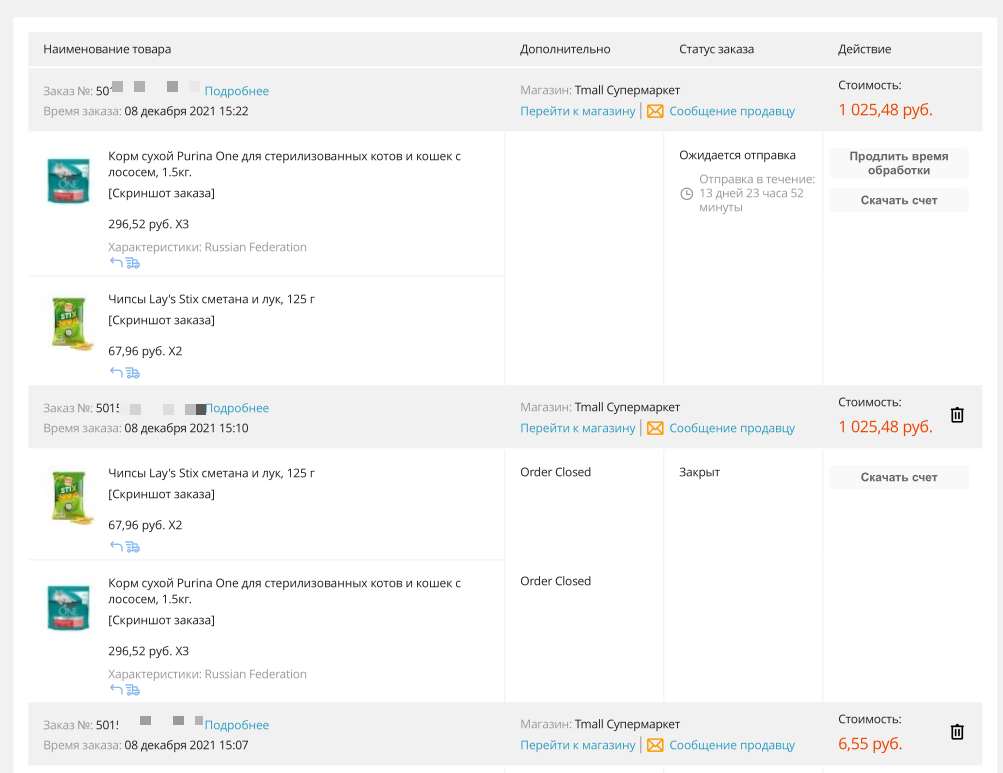Go to the store from the 15:22 order
This screenshot has height=773, width=1003.
click(578, 111)
